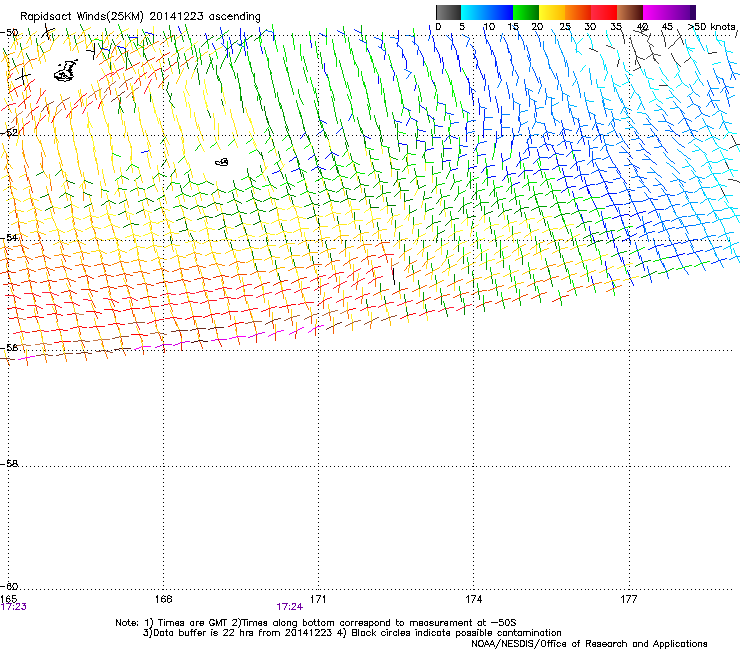
Task: Click the larger island outline near the upper-left corner of the map
Action: pos(66,71)
